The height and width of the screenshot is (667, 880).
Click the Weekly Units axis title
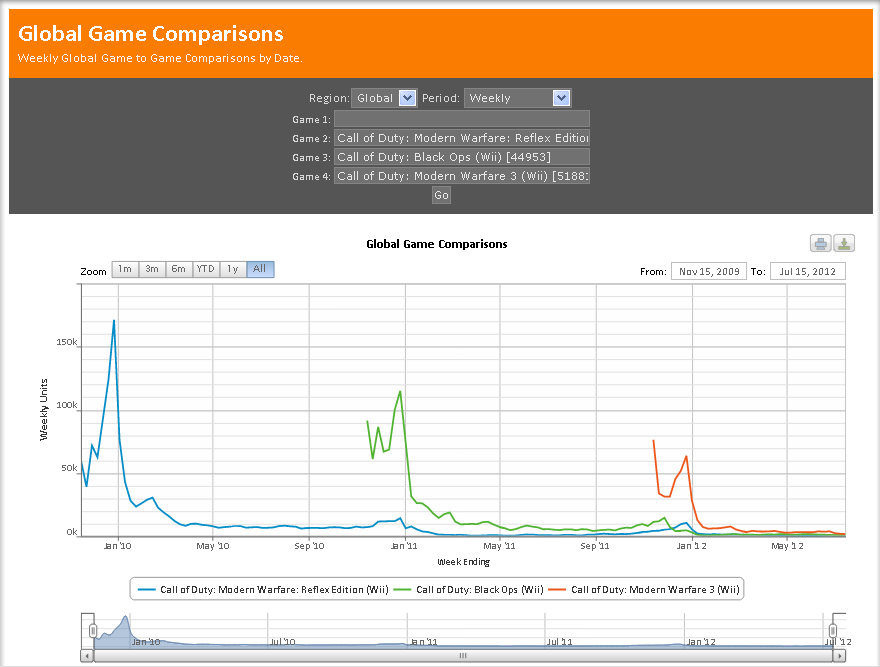tap(44, 409)
